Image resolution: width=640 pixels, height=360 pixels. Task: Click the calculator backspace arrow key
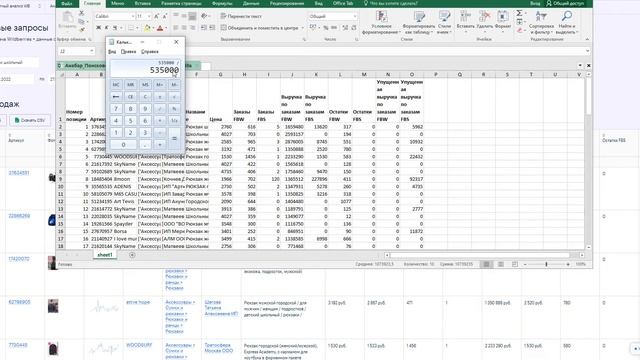116,97
